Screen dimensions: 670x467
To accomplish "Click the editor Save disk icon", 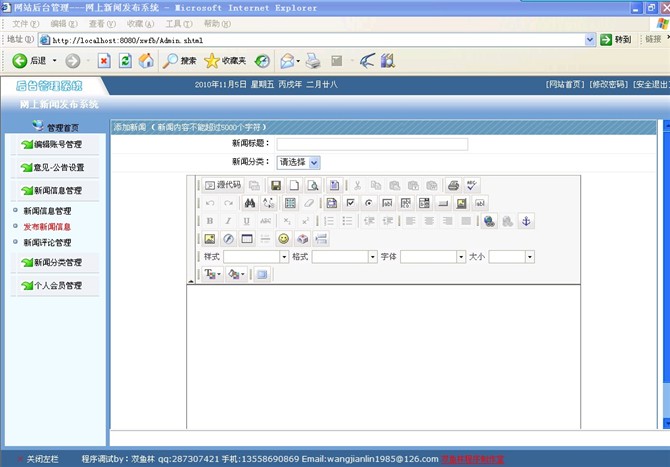I will click(276, 185).
